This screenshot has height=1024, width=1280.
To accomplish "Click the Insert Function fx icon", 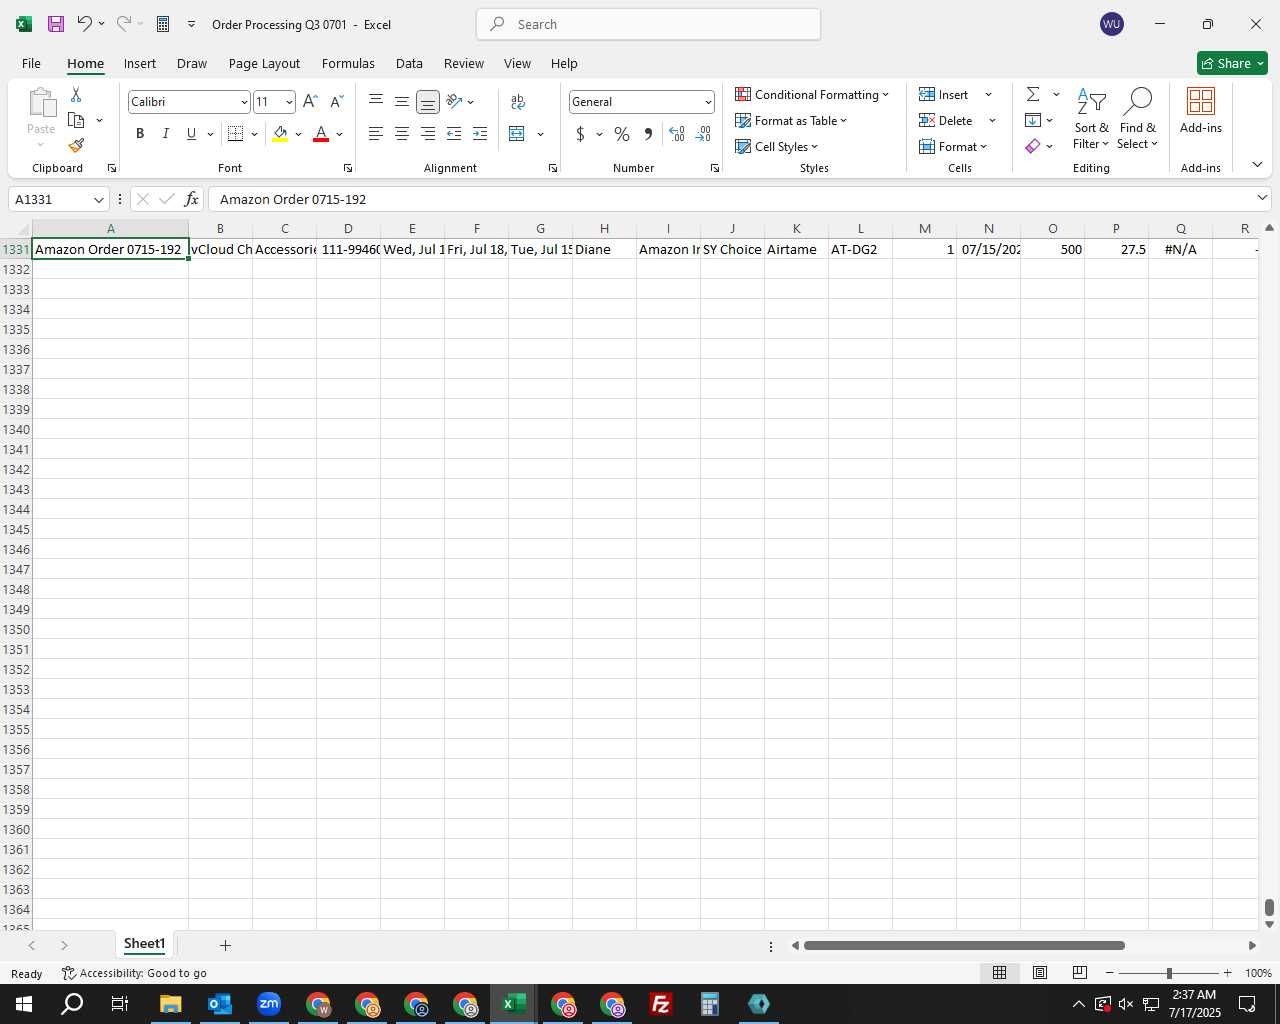I will (x=192, y=199).
